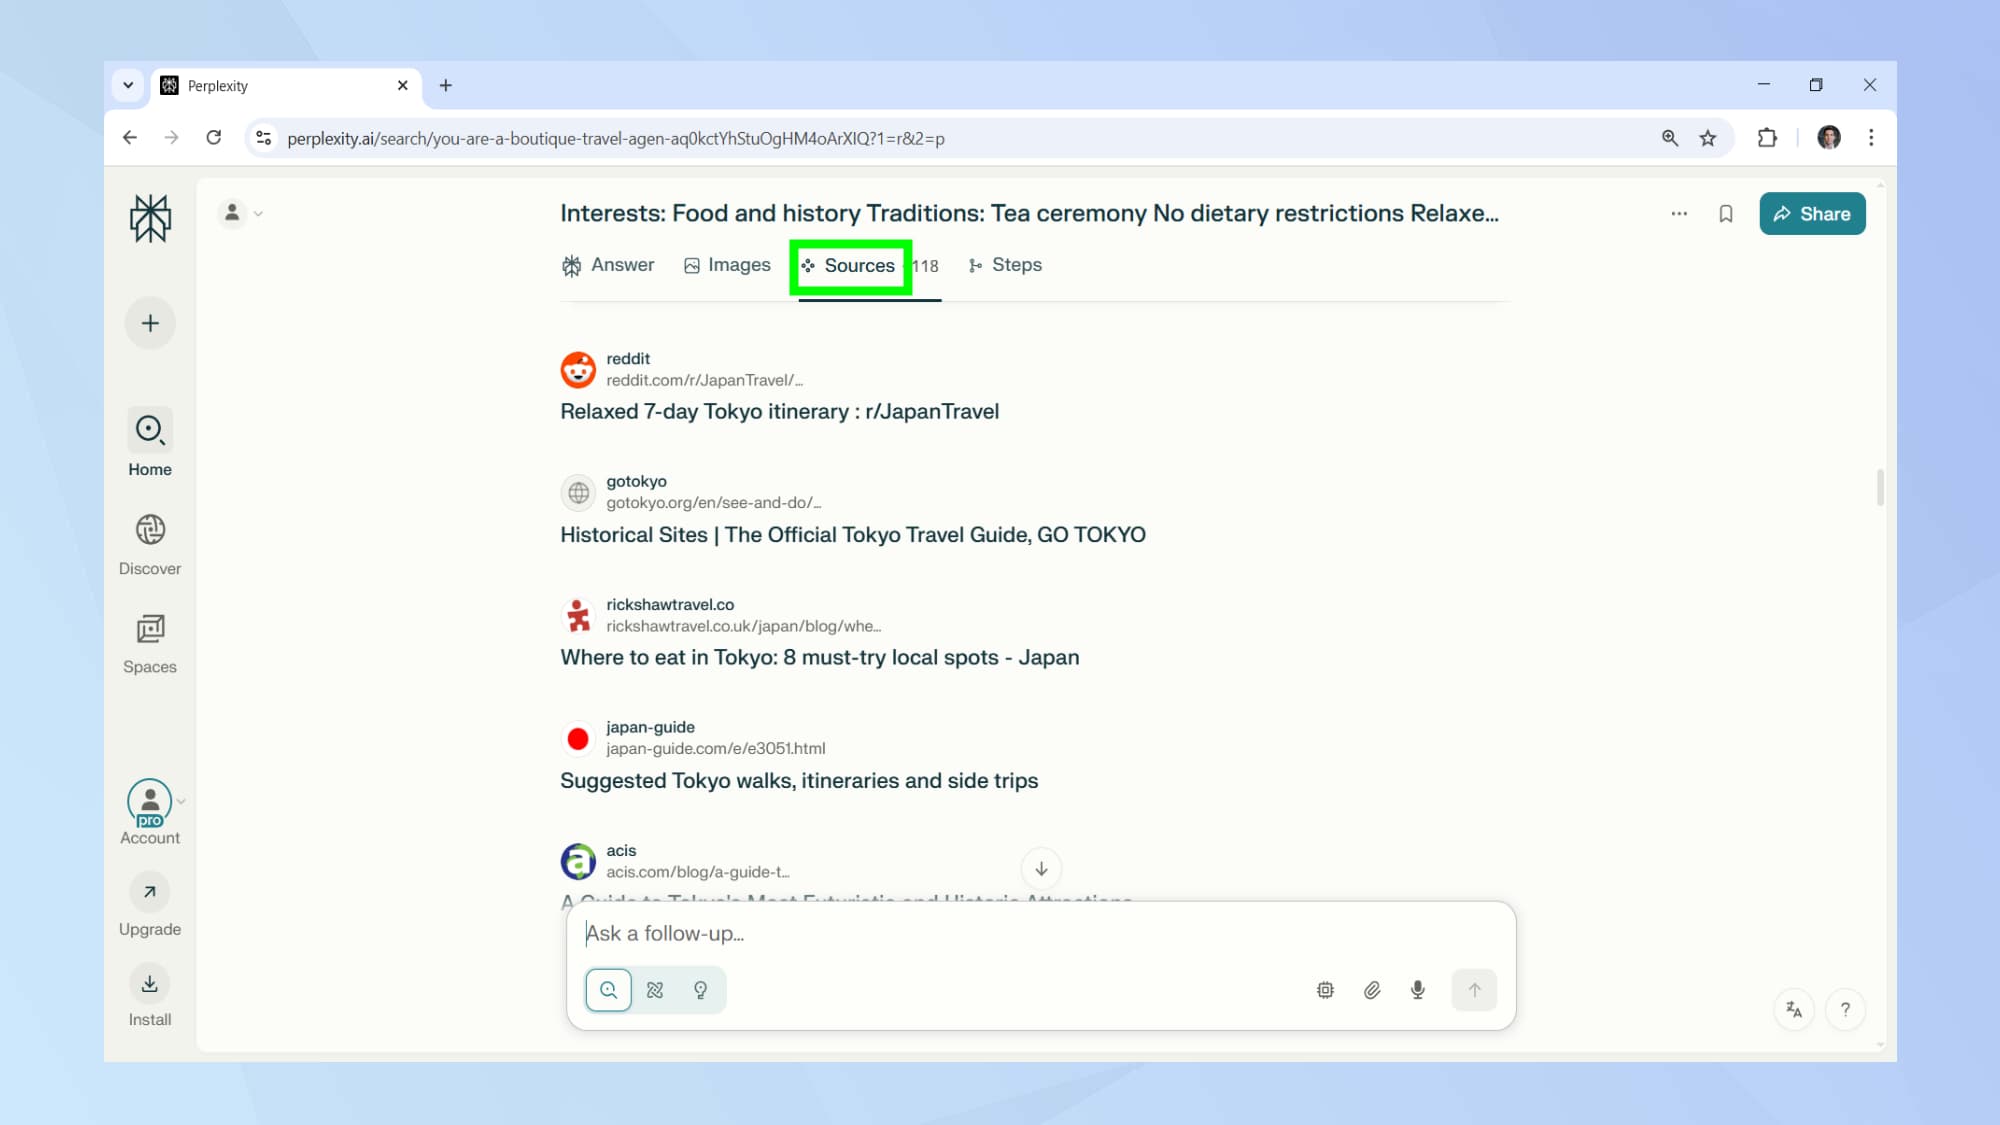
Task: Open the Discover section
Action: pyautogui.click(x=150, y=544)
